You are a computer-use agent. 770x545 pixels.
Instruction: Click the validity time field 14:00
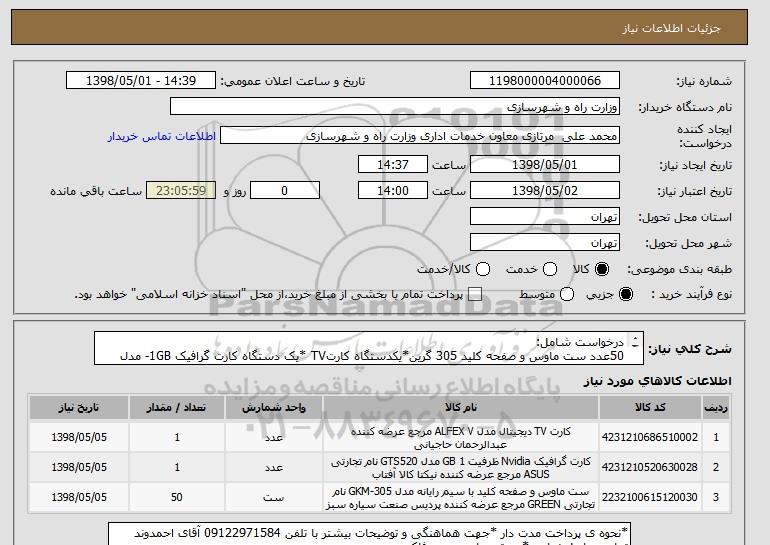(x=393, y=191)
